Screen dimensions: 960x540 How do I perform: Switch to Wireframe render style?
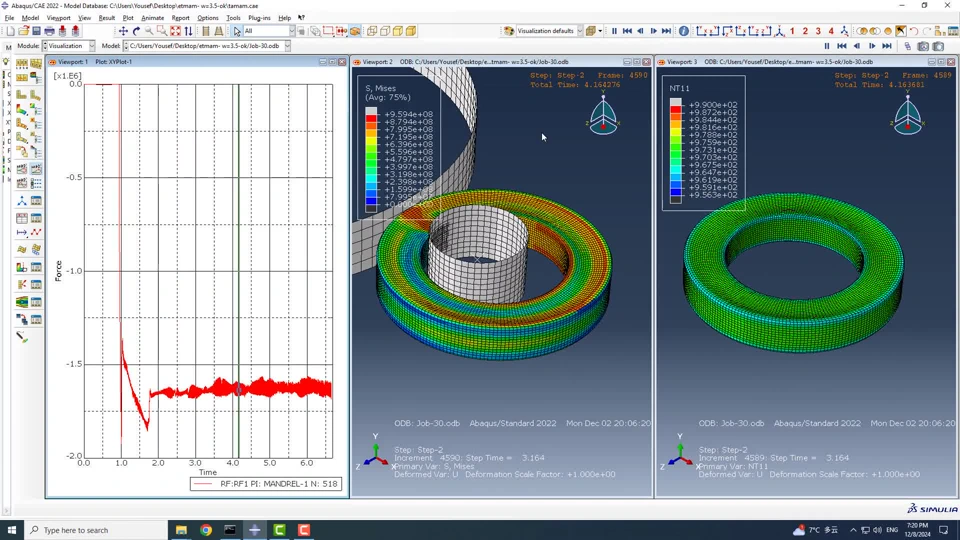pyautogui.click(x=372, y=31)
